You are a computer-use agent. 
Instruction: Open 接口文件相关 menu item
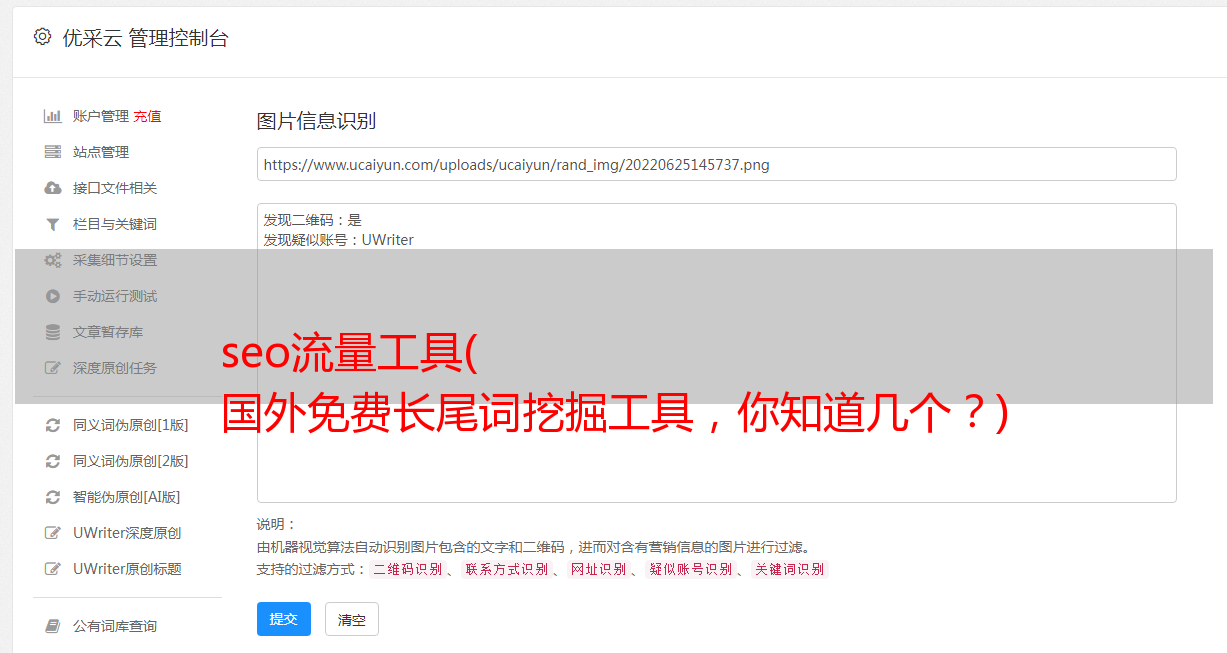coord(115,188)
